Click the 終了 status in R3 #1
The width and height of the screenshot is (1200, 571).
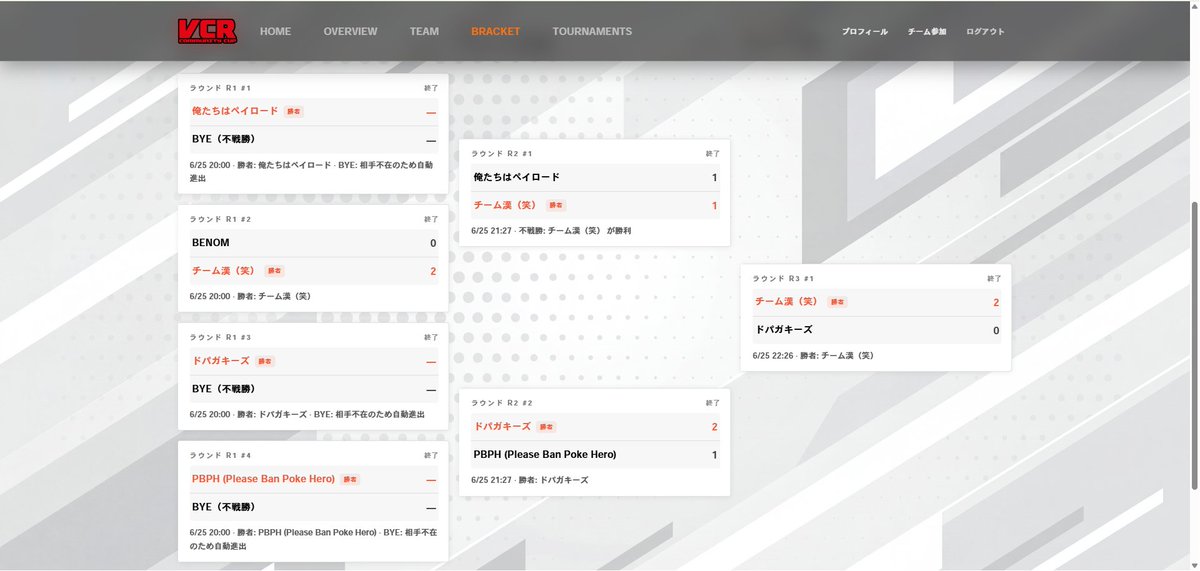994,279
